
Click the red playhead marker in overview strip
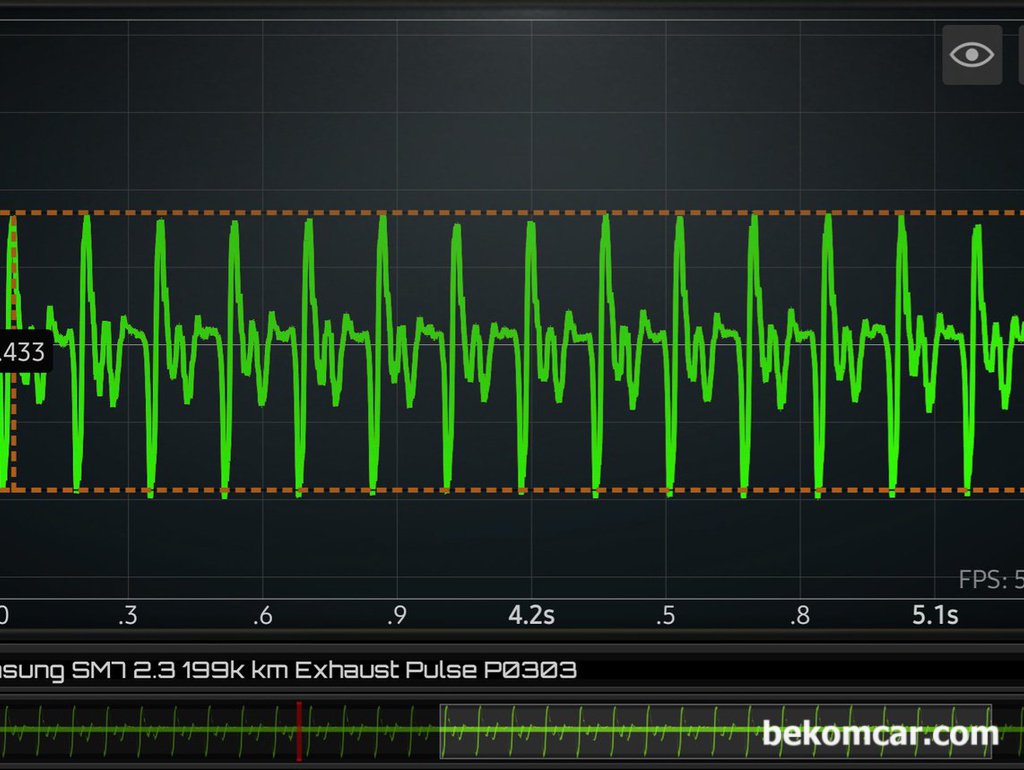[298, 733]
